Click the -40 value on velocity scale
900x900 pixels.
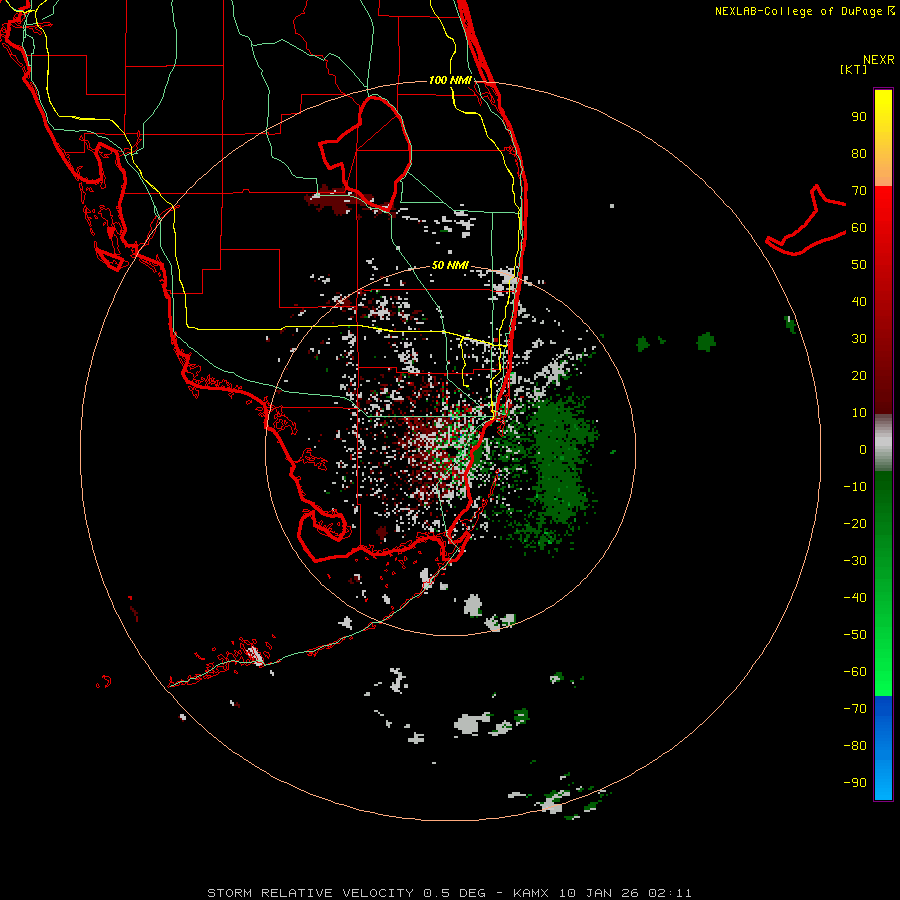tap(855, 598)
